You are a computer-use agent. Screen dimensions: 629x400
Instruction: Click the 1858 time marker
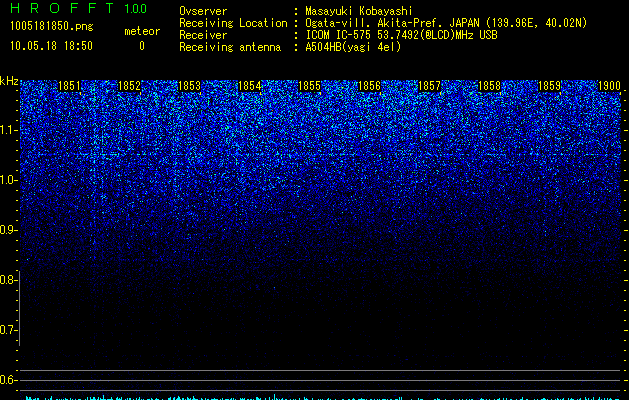coord(490,86)
